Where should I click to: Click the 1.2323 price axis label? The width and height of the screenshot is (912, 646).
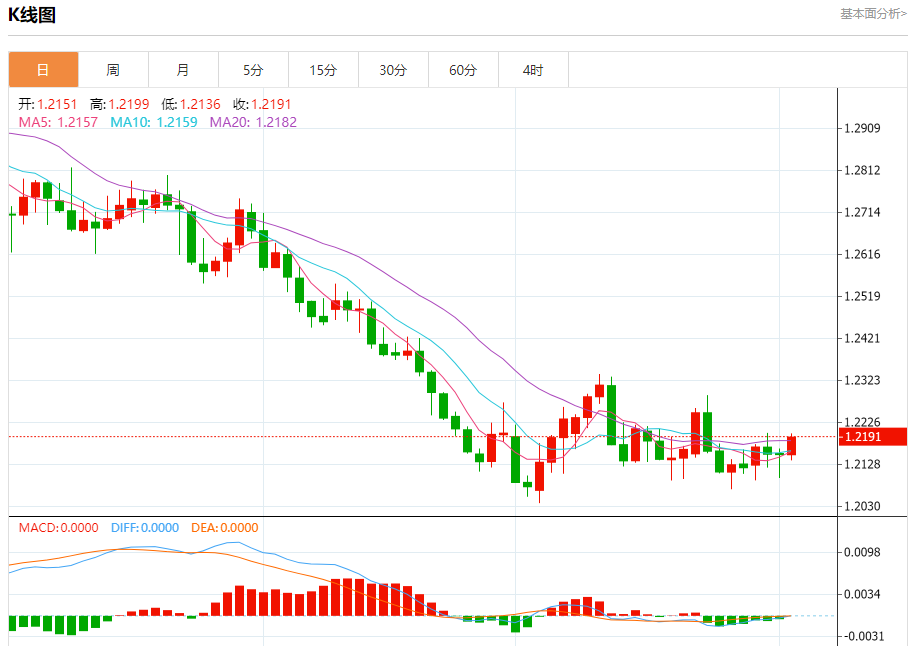[x=863, y=380]
